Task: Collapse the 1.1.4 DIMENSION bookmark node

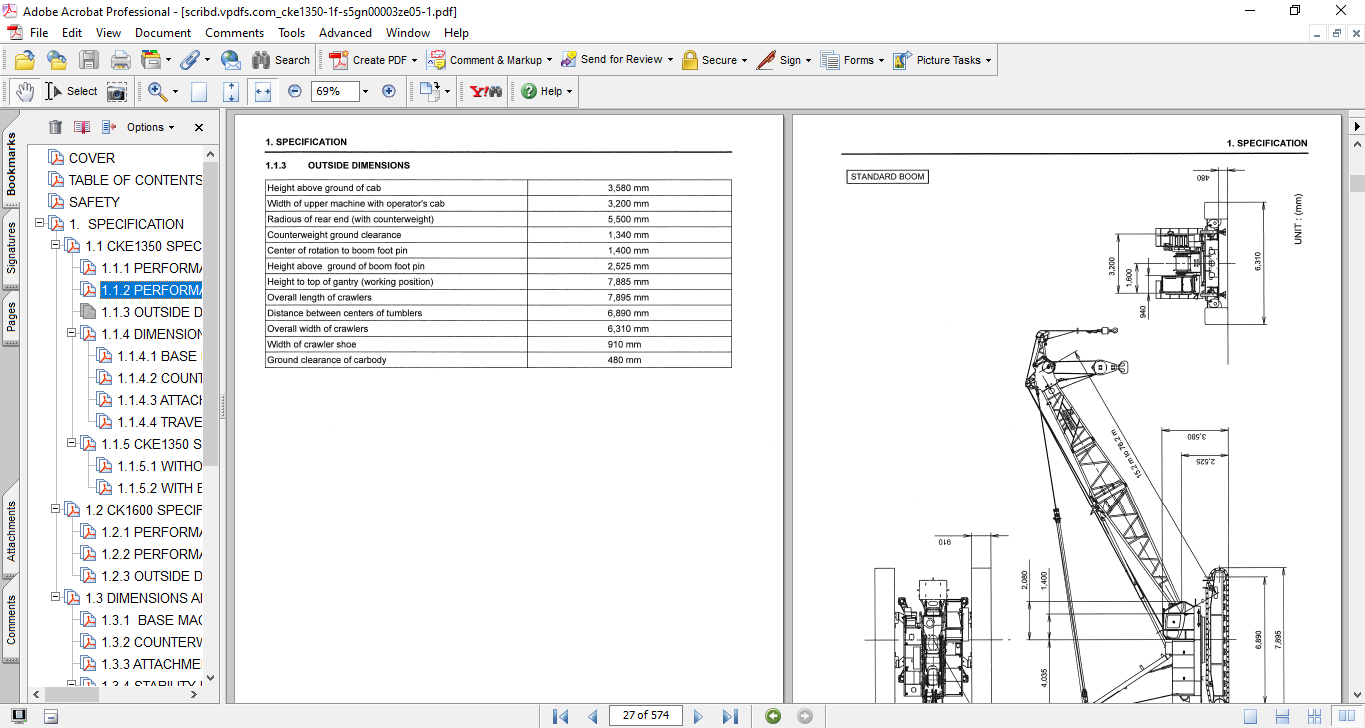Action: (x=72, y=334)
